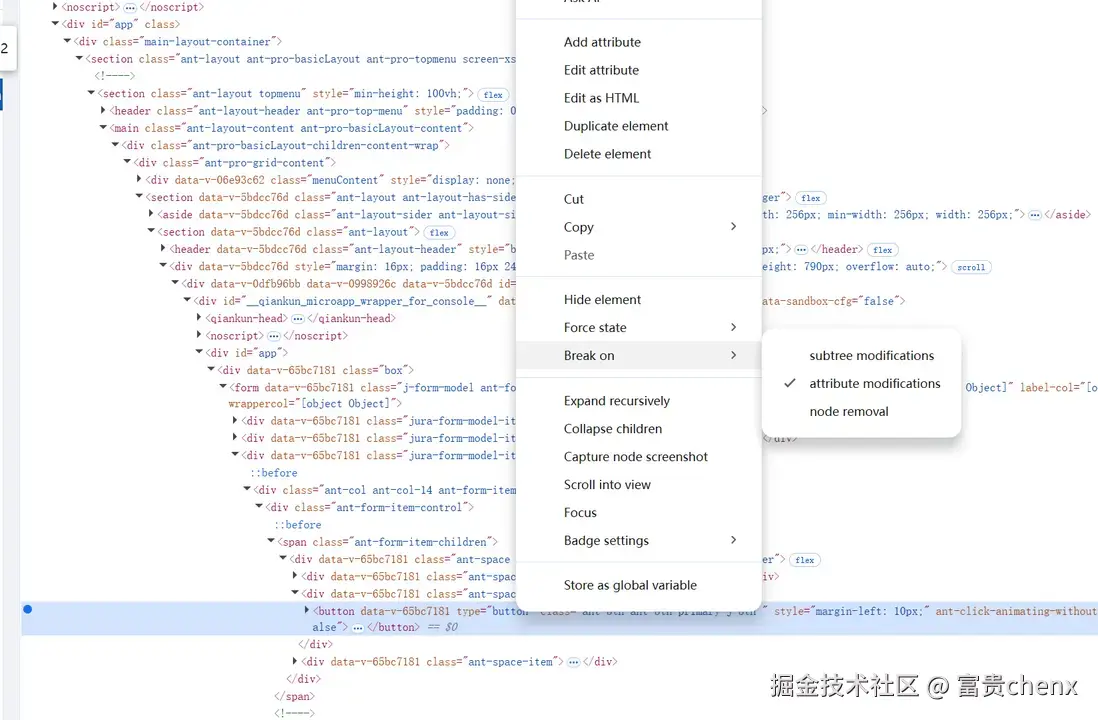1098x720 pixels.
Task: Click Edit as HTML option
Action: coord(639,98)
